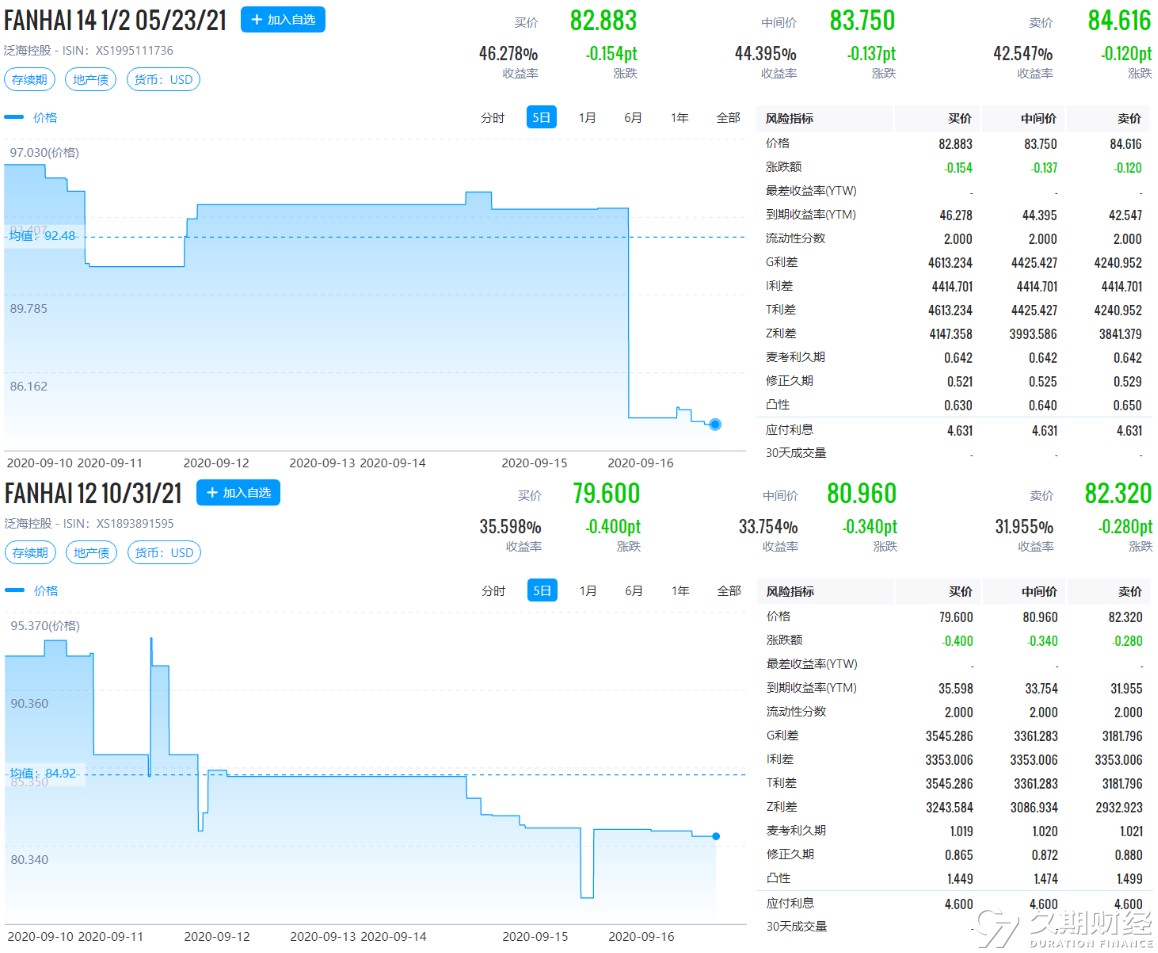1158x953 pixels.
Task: Click G利差 bid value 4613.234
Action: click(950, 263)
